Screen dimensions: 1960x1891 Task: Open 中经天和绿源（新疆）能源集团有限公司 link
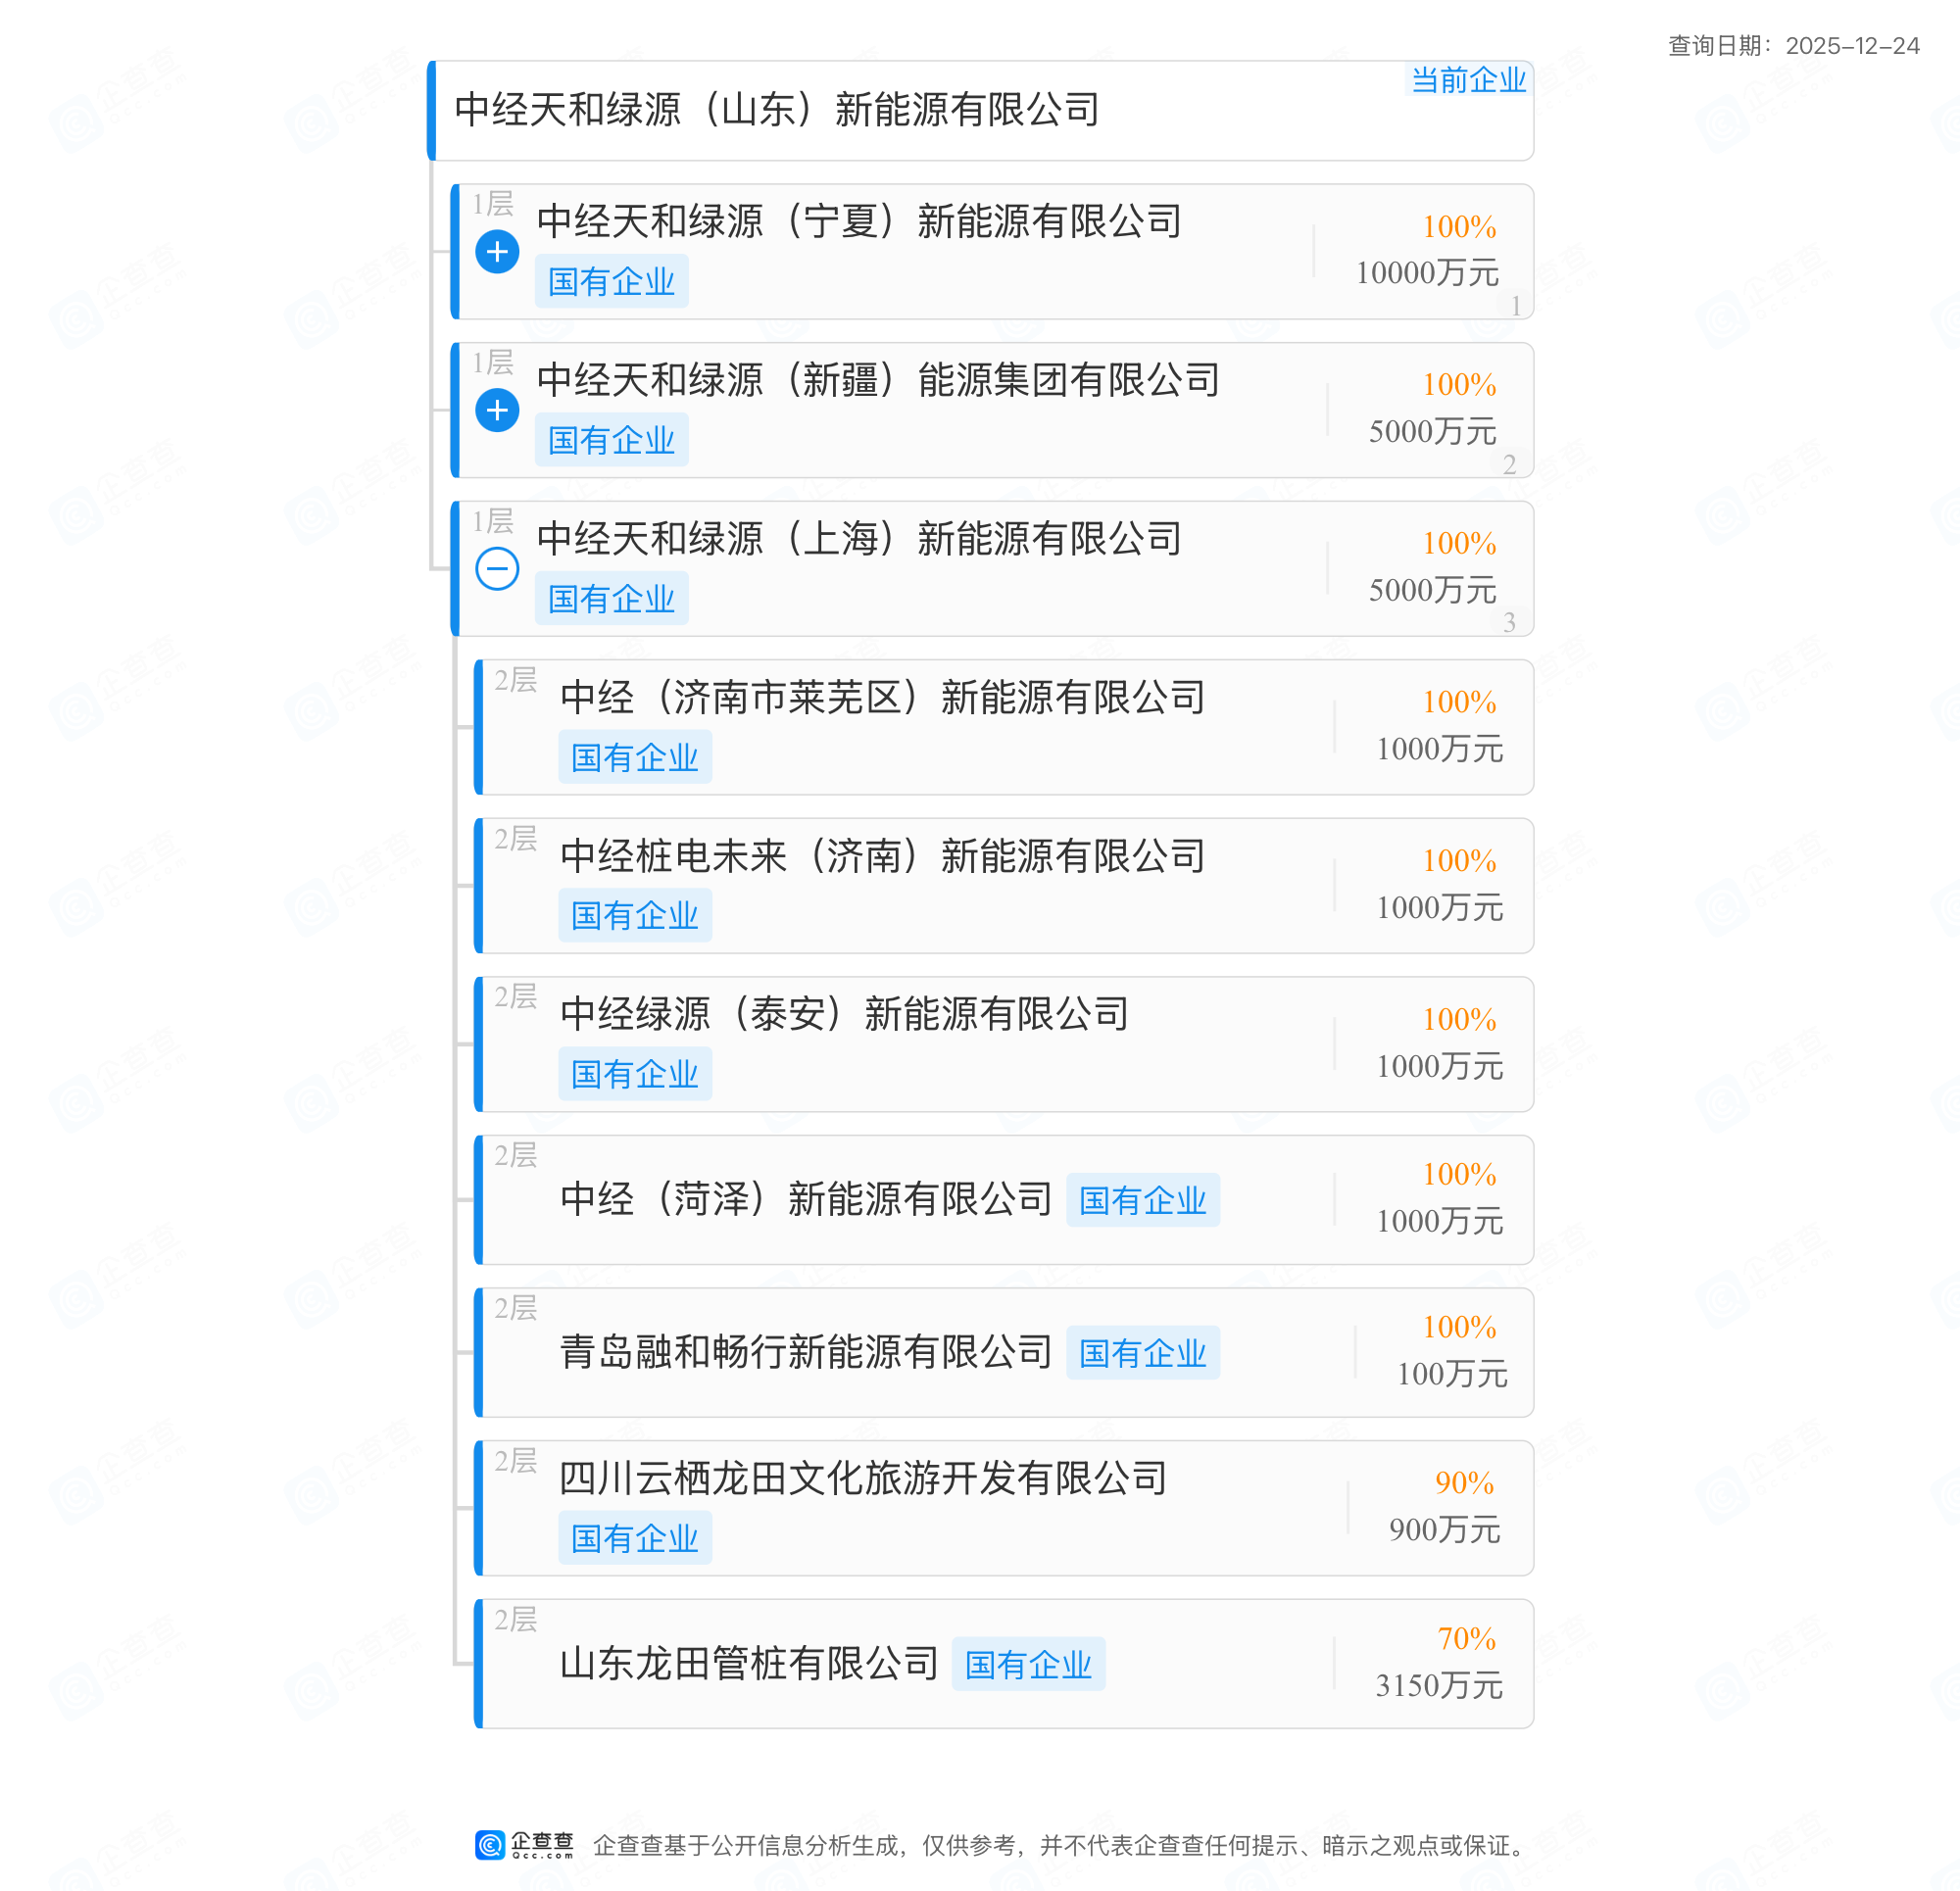click(878, 381)
